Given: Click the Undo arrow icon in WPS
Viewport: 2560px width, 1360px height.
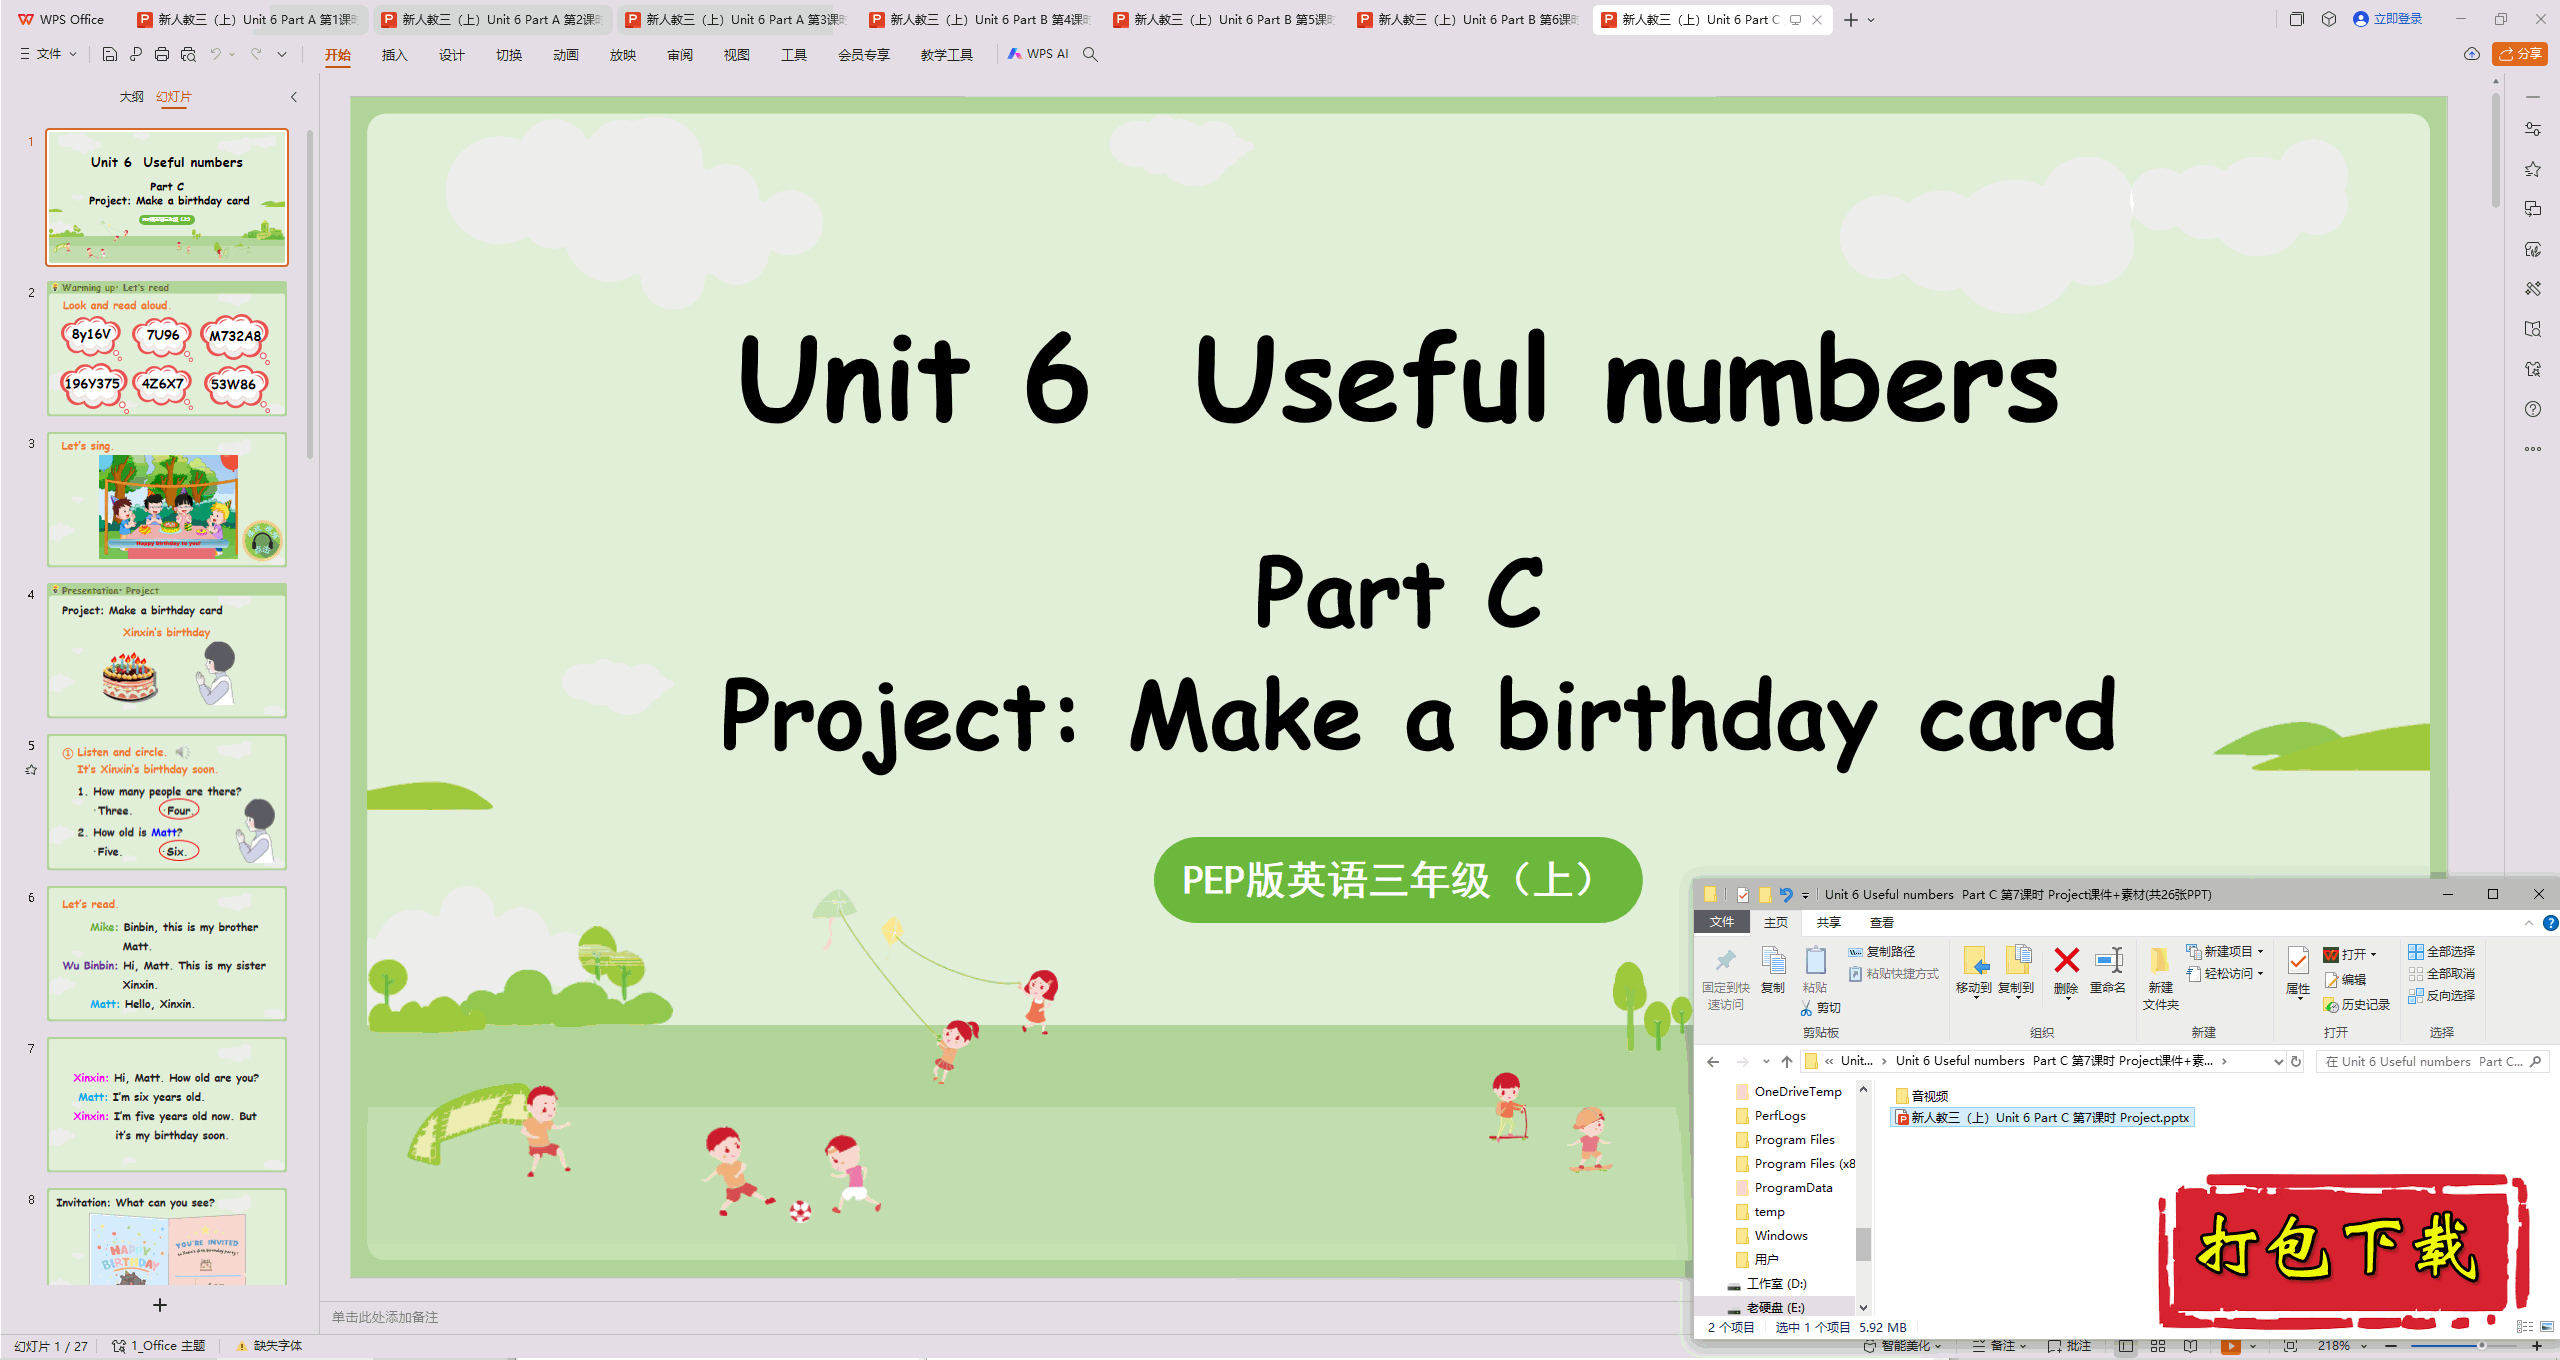Looking at the screenshot, I should 215,54.
